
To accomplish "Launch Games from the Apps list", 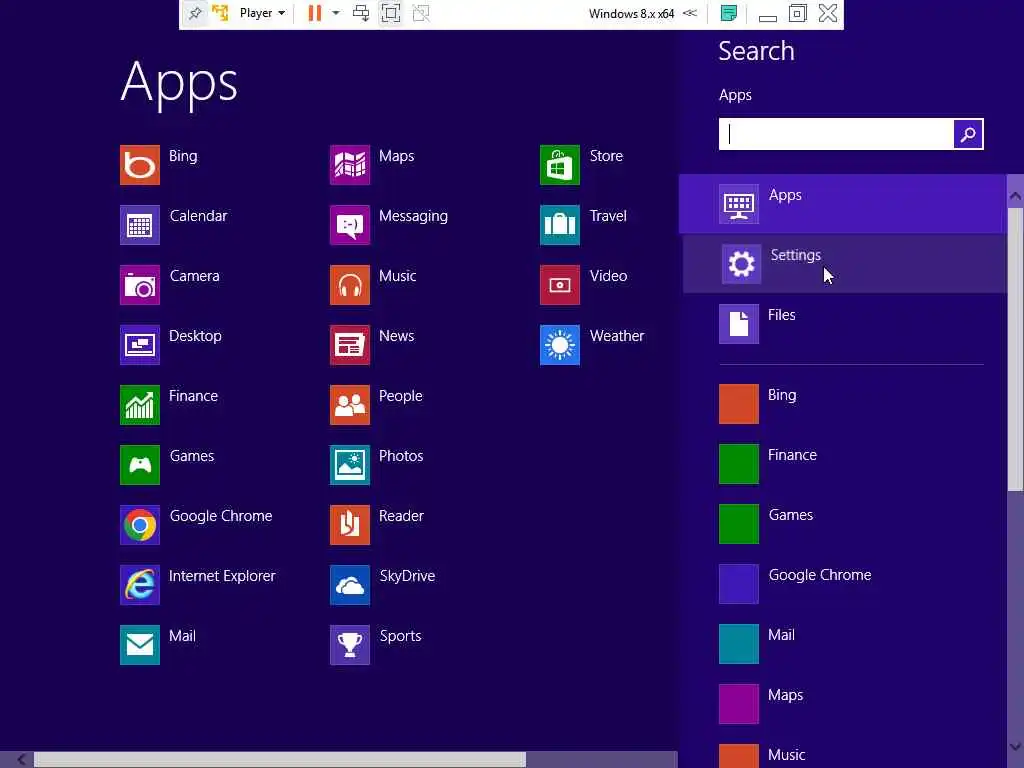I will coord(167,465).
